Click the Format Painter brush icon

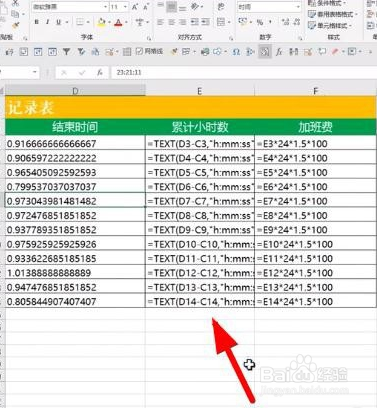point(15,25)
